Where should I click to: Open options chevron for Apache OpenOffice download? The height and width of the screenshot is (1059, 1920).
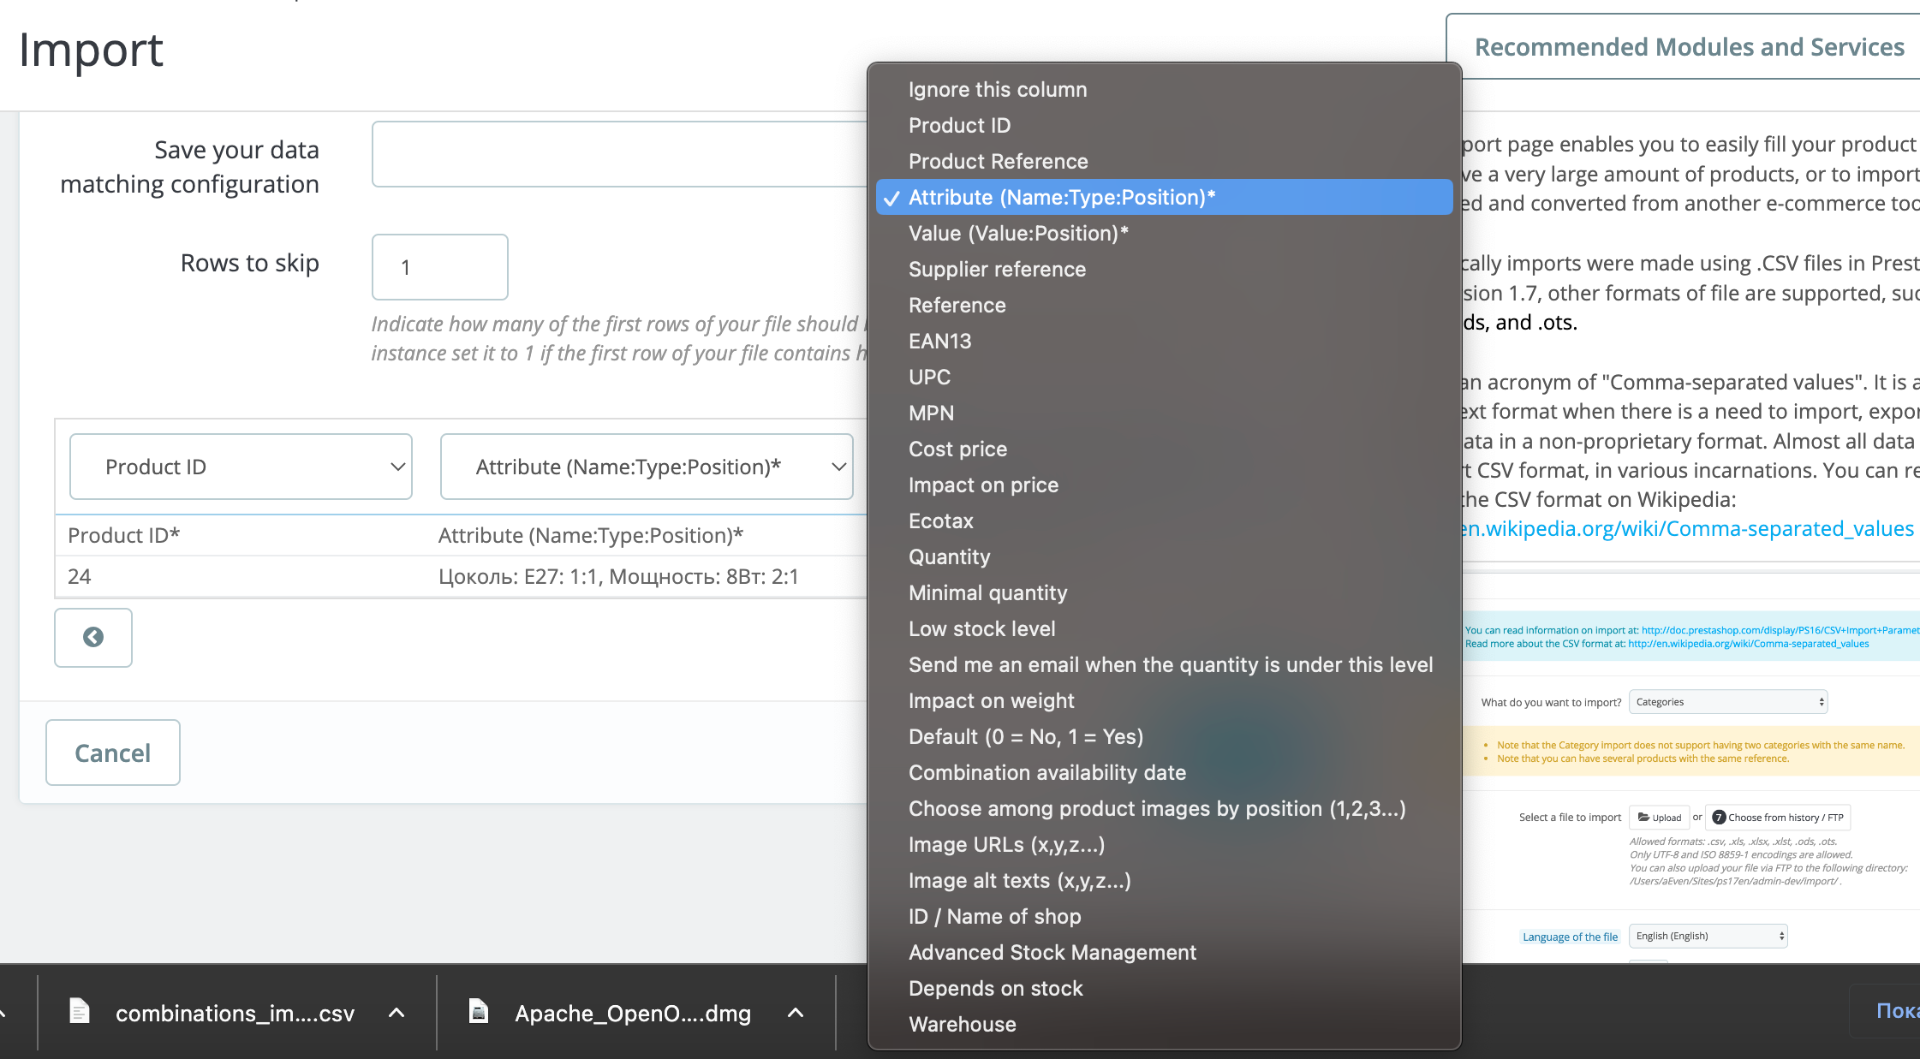point(796,1013)
